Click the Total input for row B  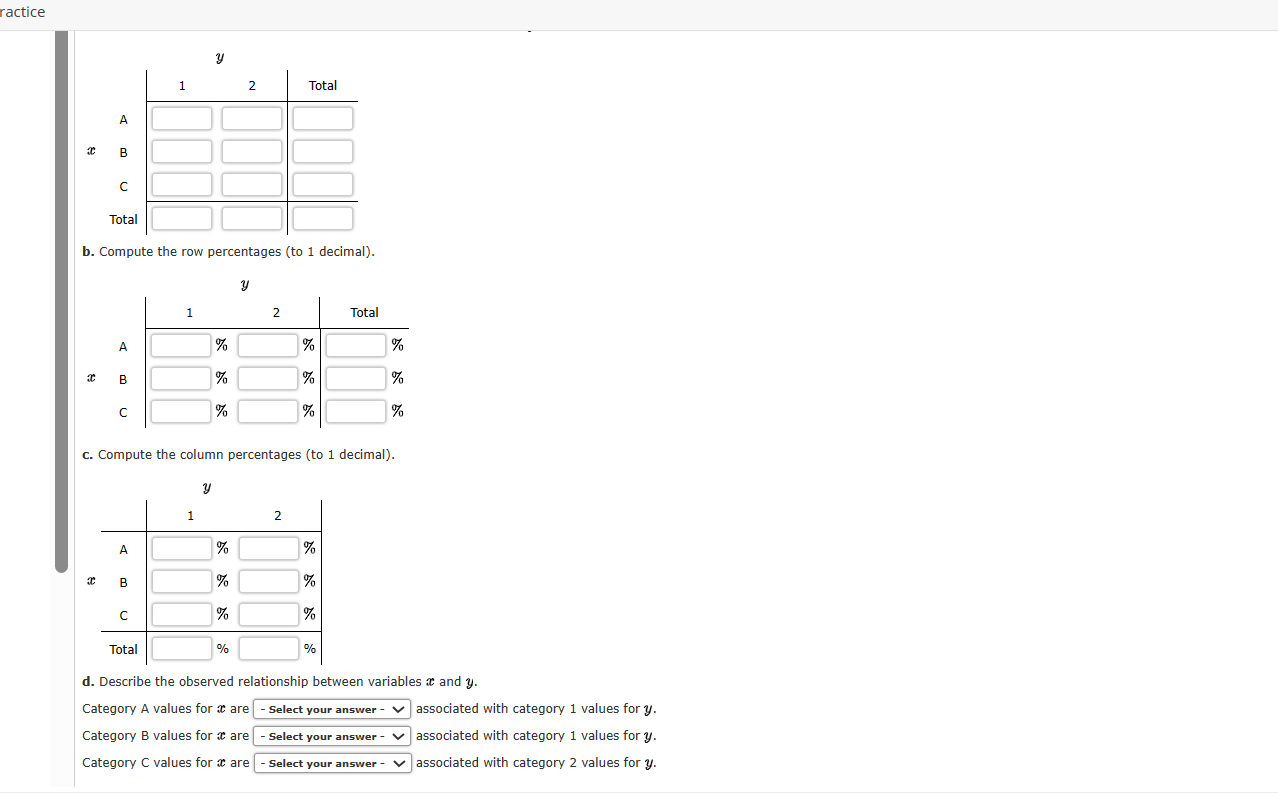[x=322, y=151]
